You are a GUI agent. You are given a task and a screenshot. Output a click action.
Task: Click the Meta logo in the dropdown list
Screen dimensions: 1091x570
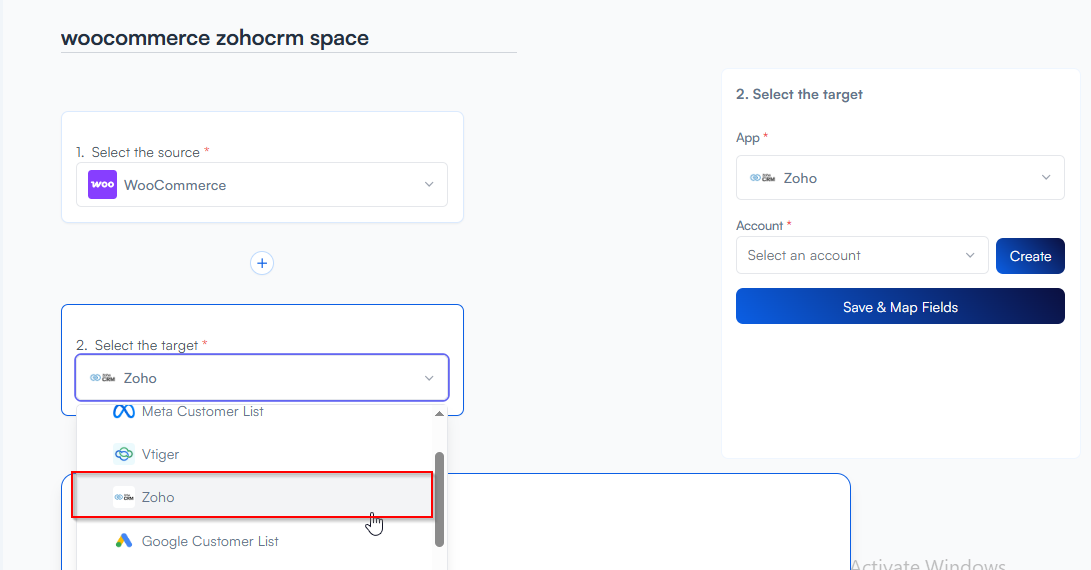pos(124,412)
